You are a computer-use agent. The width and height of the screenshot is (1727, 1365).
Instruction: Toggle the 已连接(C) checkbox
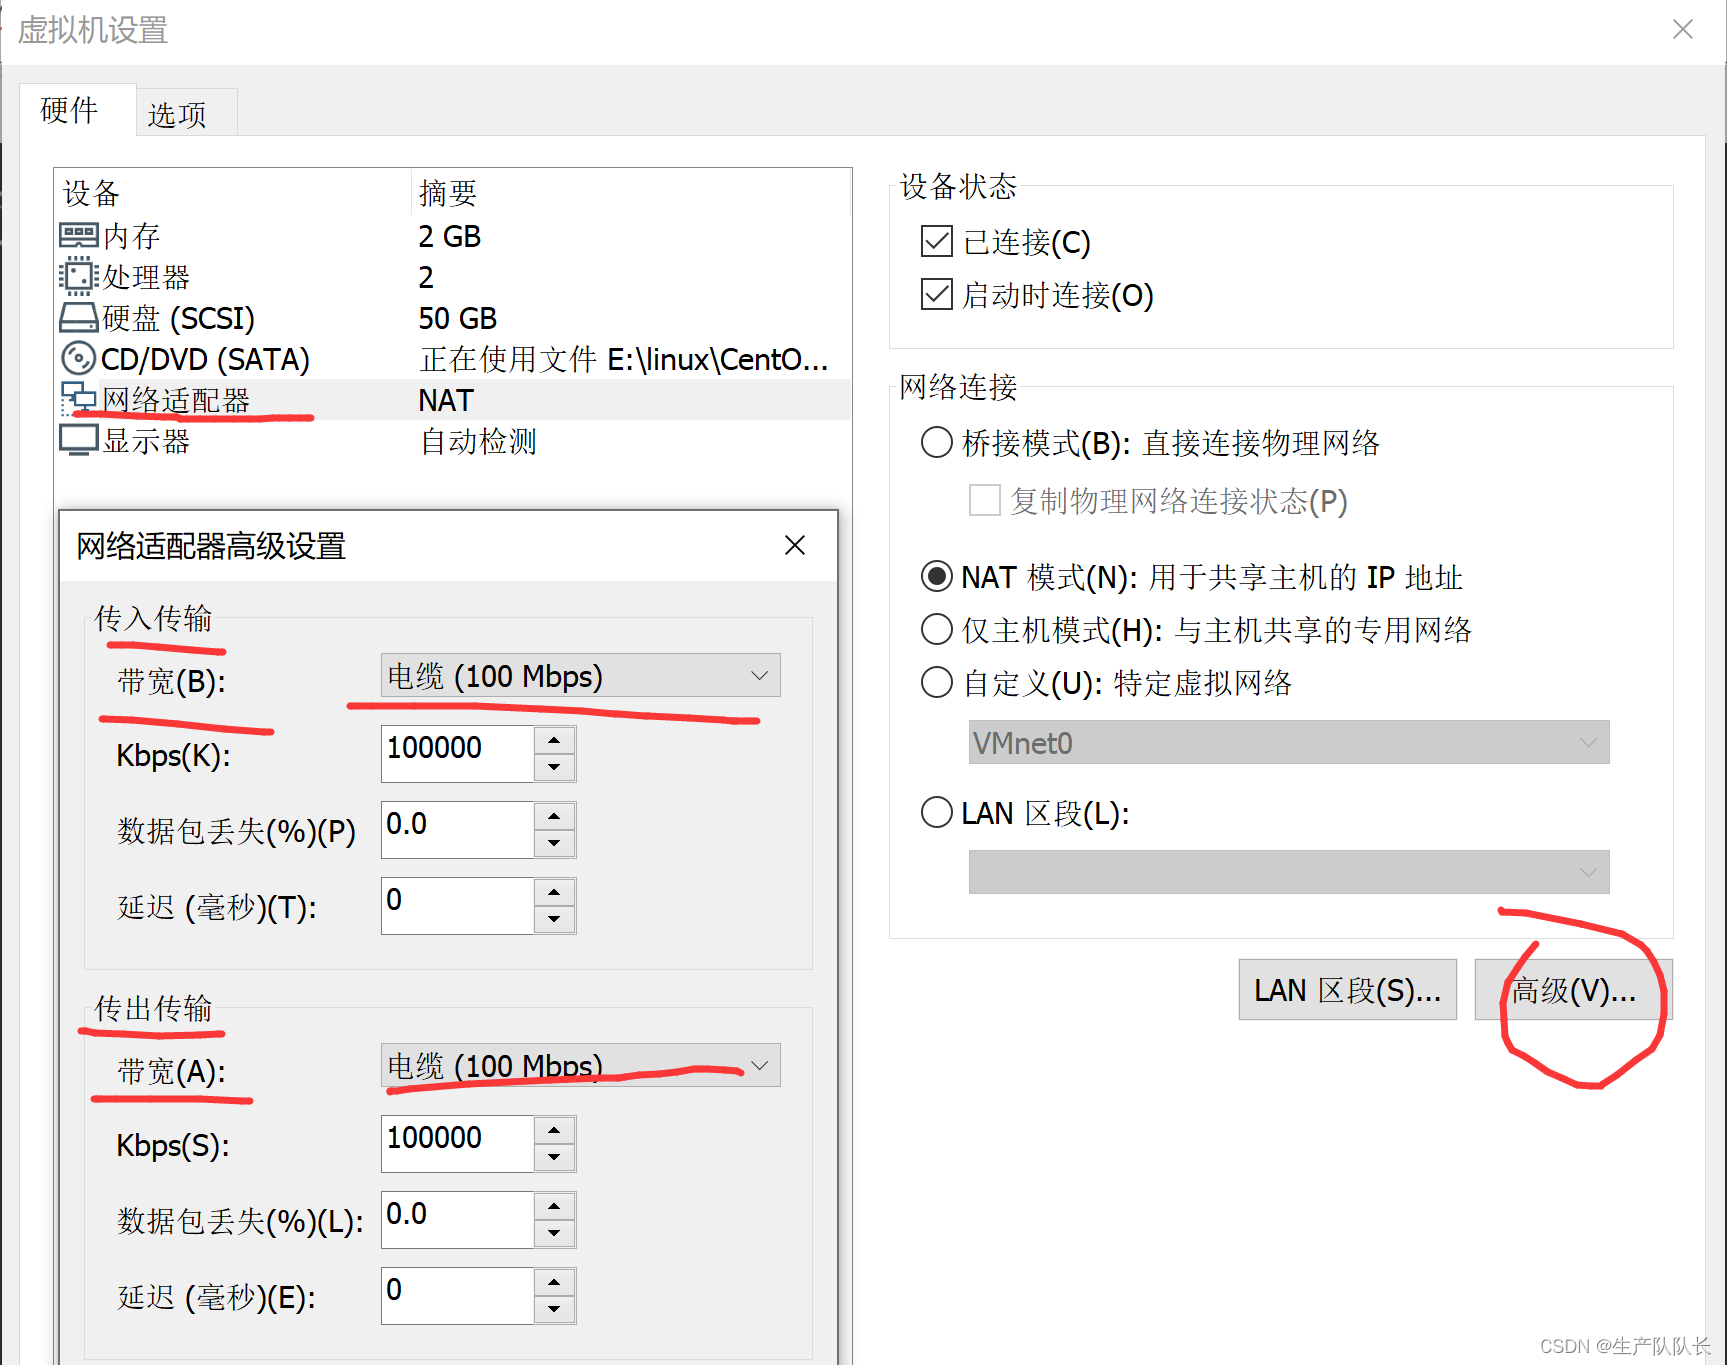936,241
